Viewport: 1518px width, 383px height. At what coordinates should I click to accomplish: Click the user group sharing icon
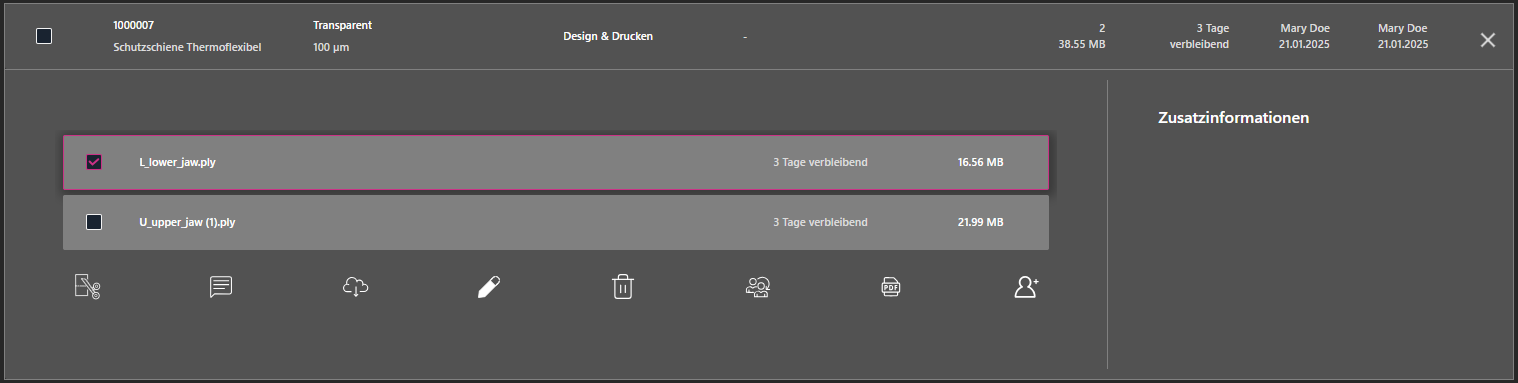(x=757, y=287)
